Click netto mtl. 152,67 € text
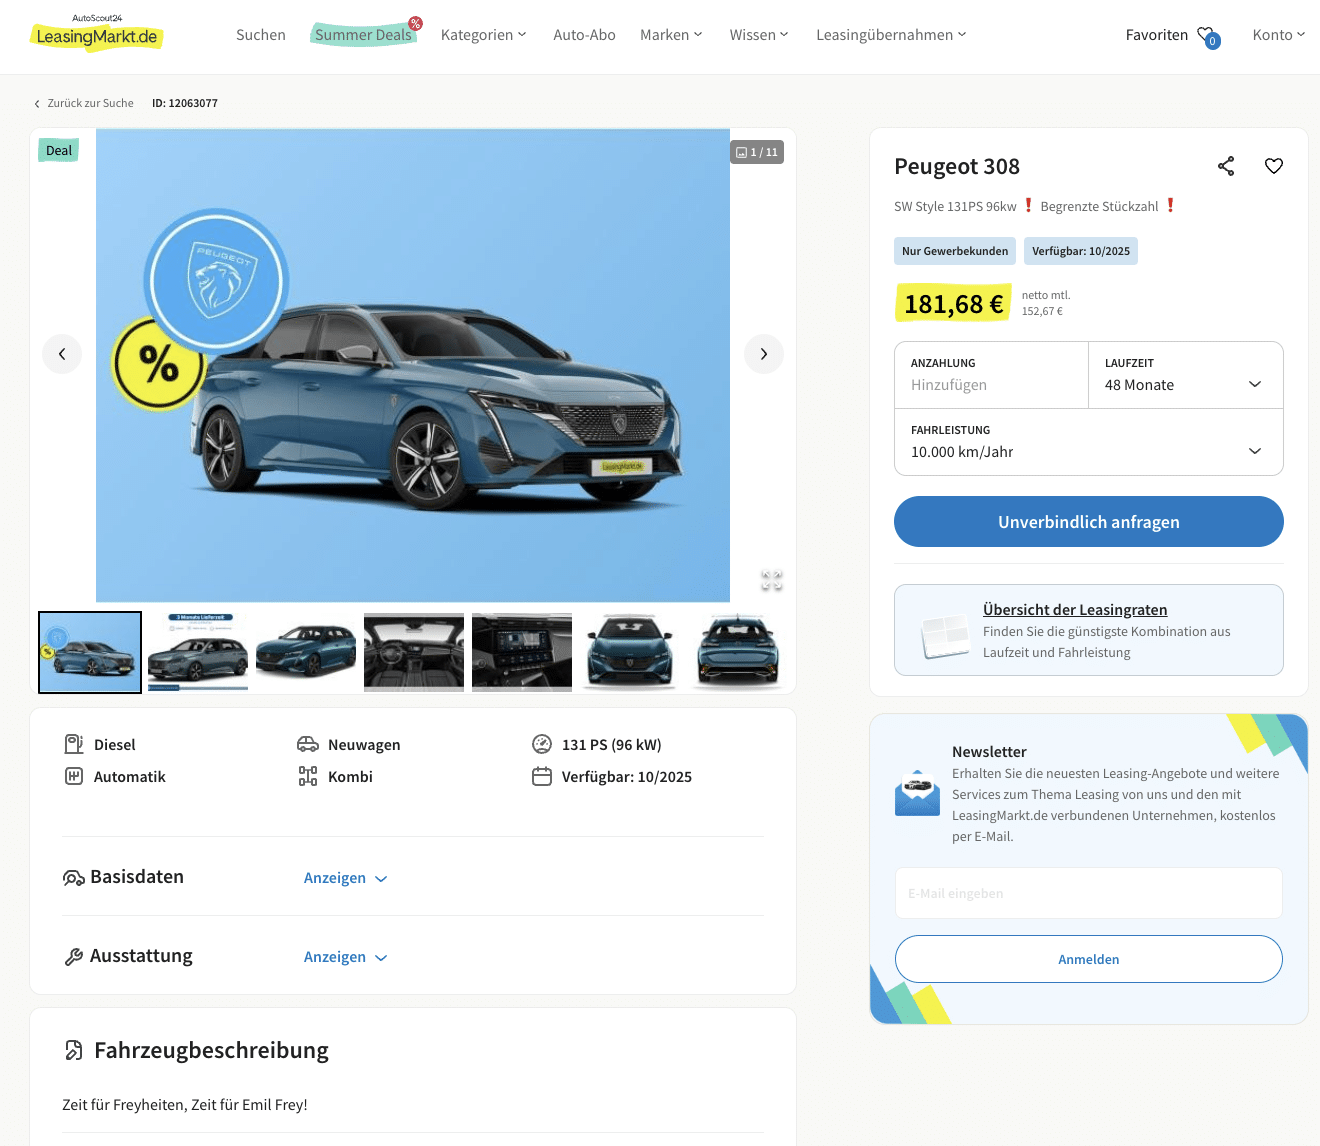The image size is (1320, 1146). [1046, 303]
